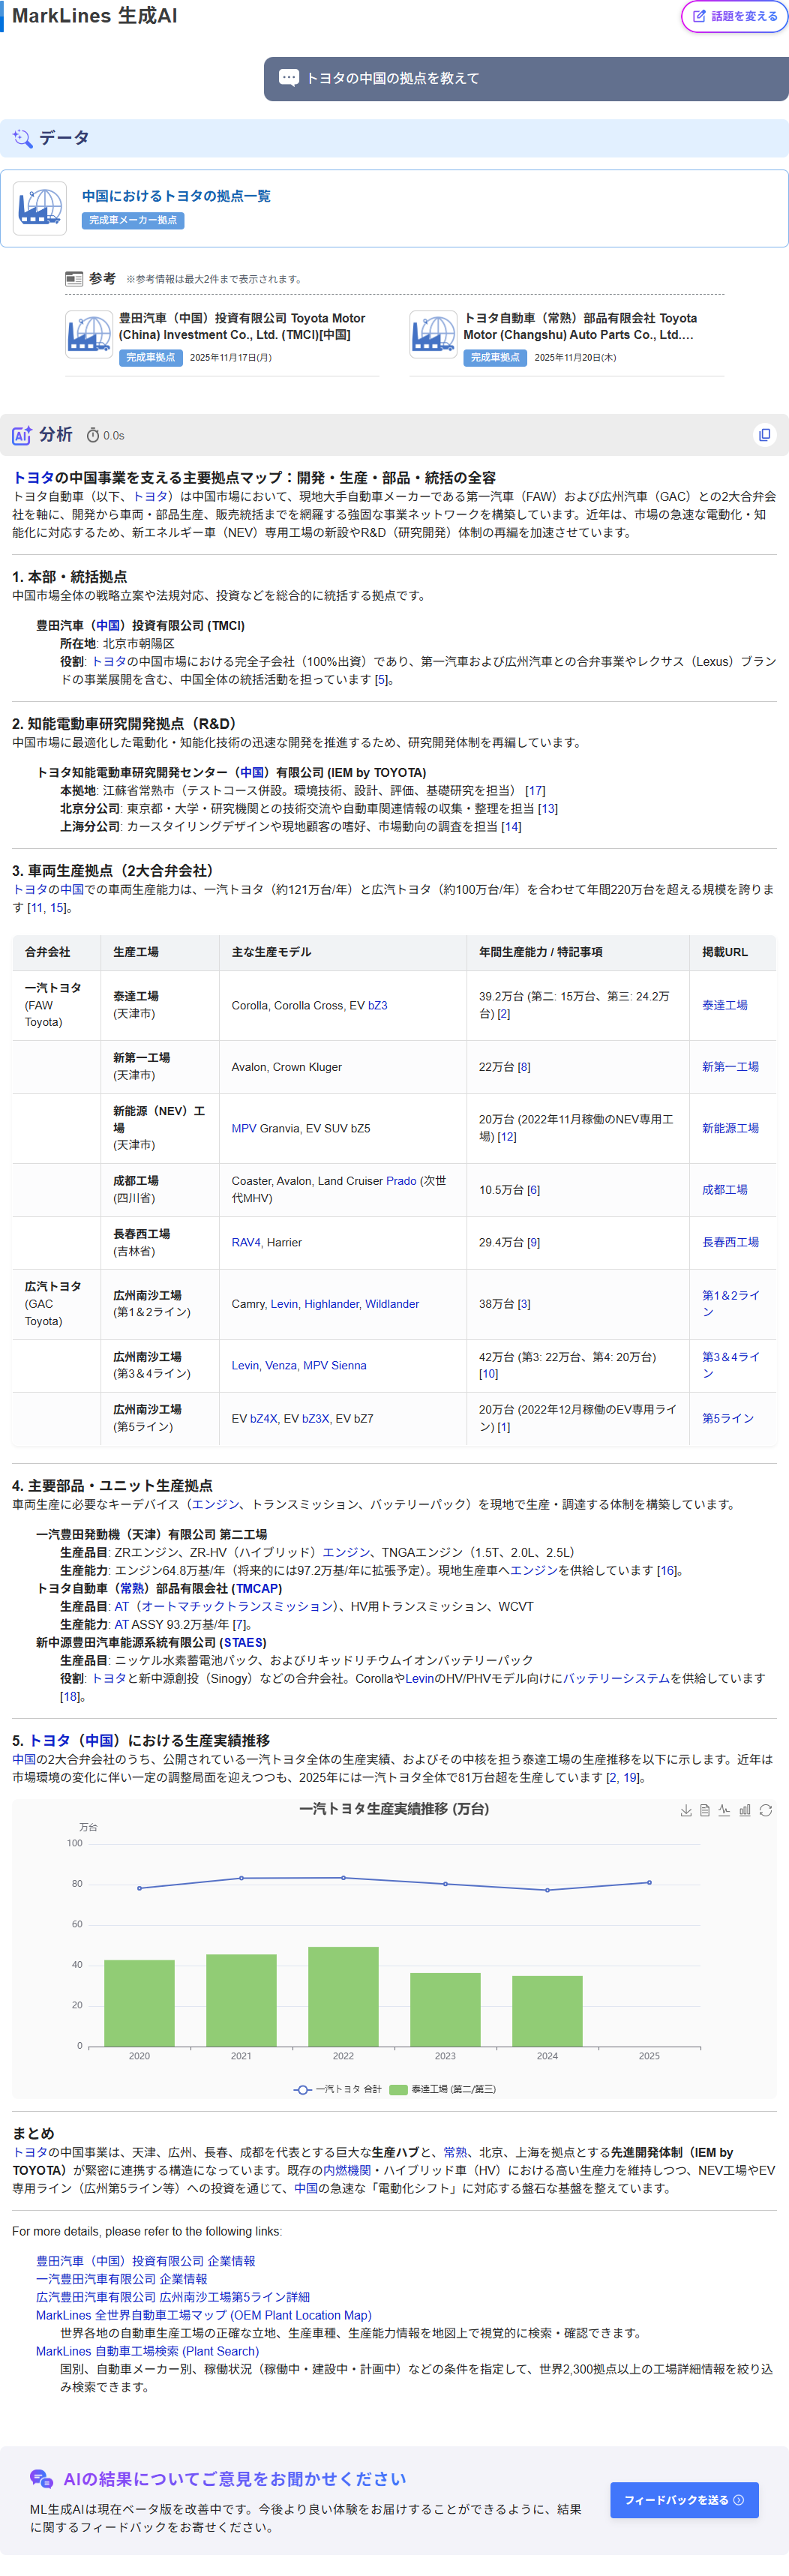This screenshot has width=789, height=2576.
Task: Toggle the 一汽トヨタ 合計 legend series
Action: point(338,2089)
